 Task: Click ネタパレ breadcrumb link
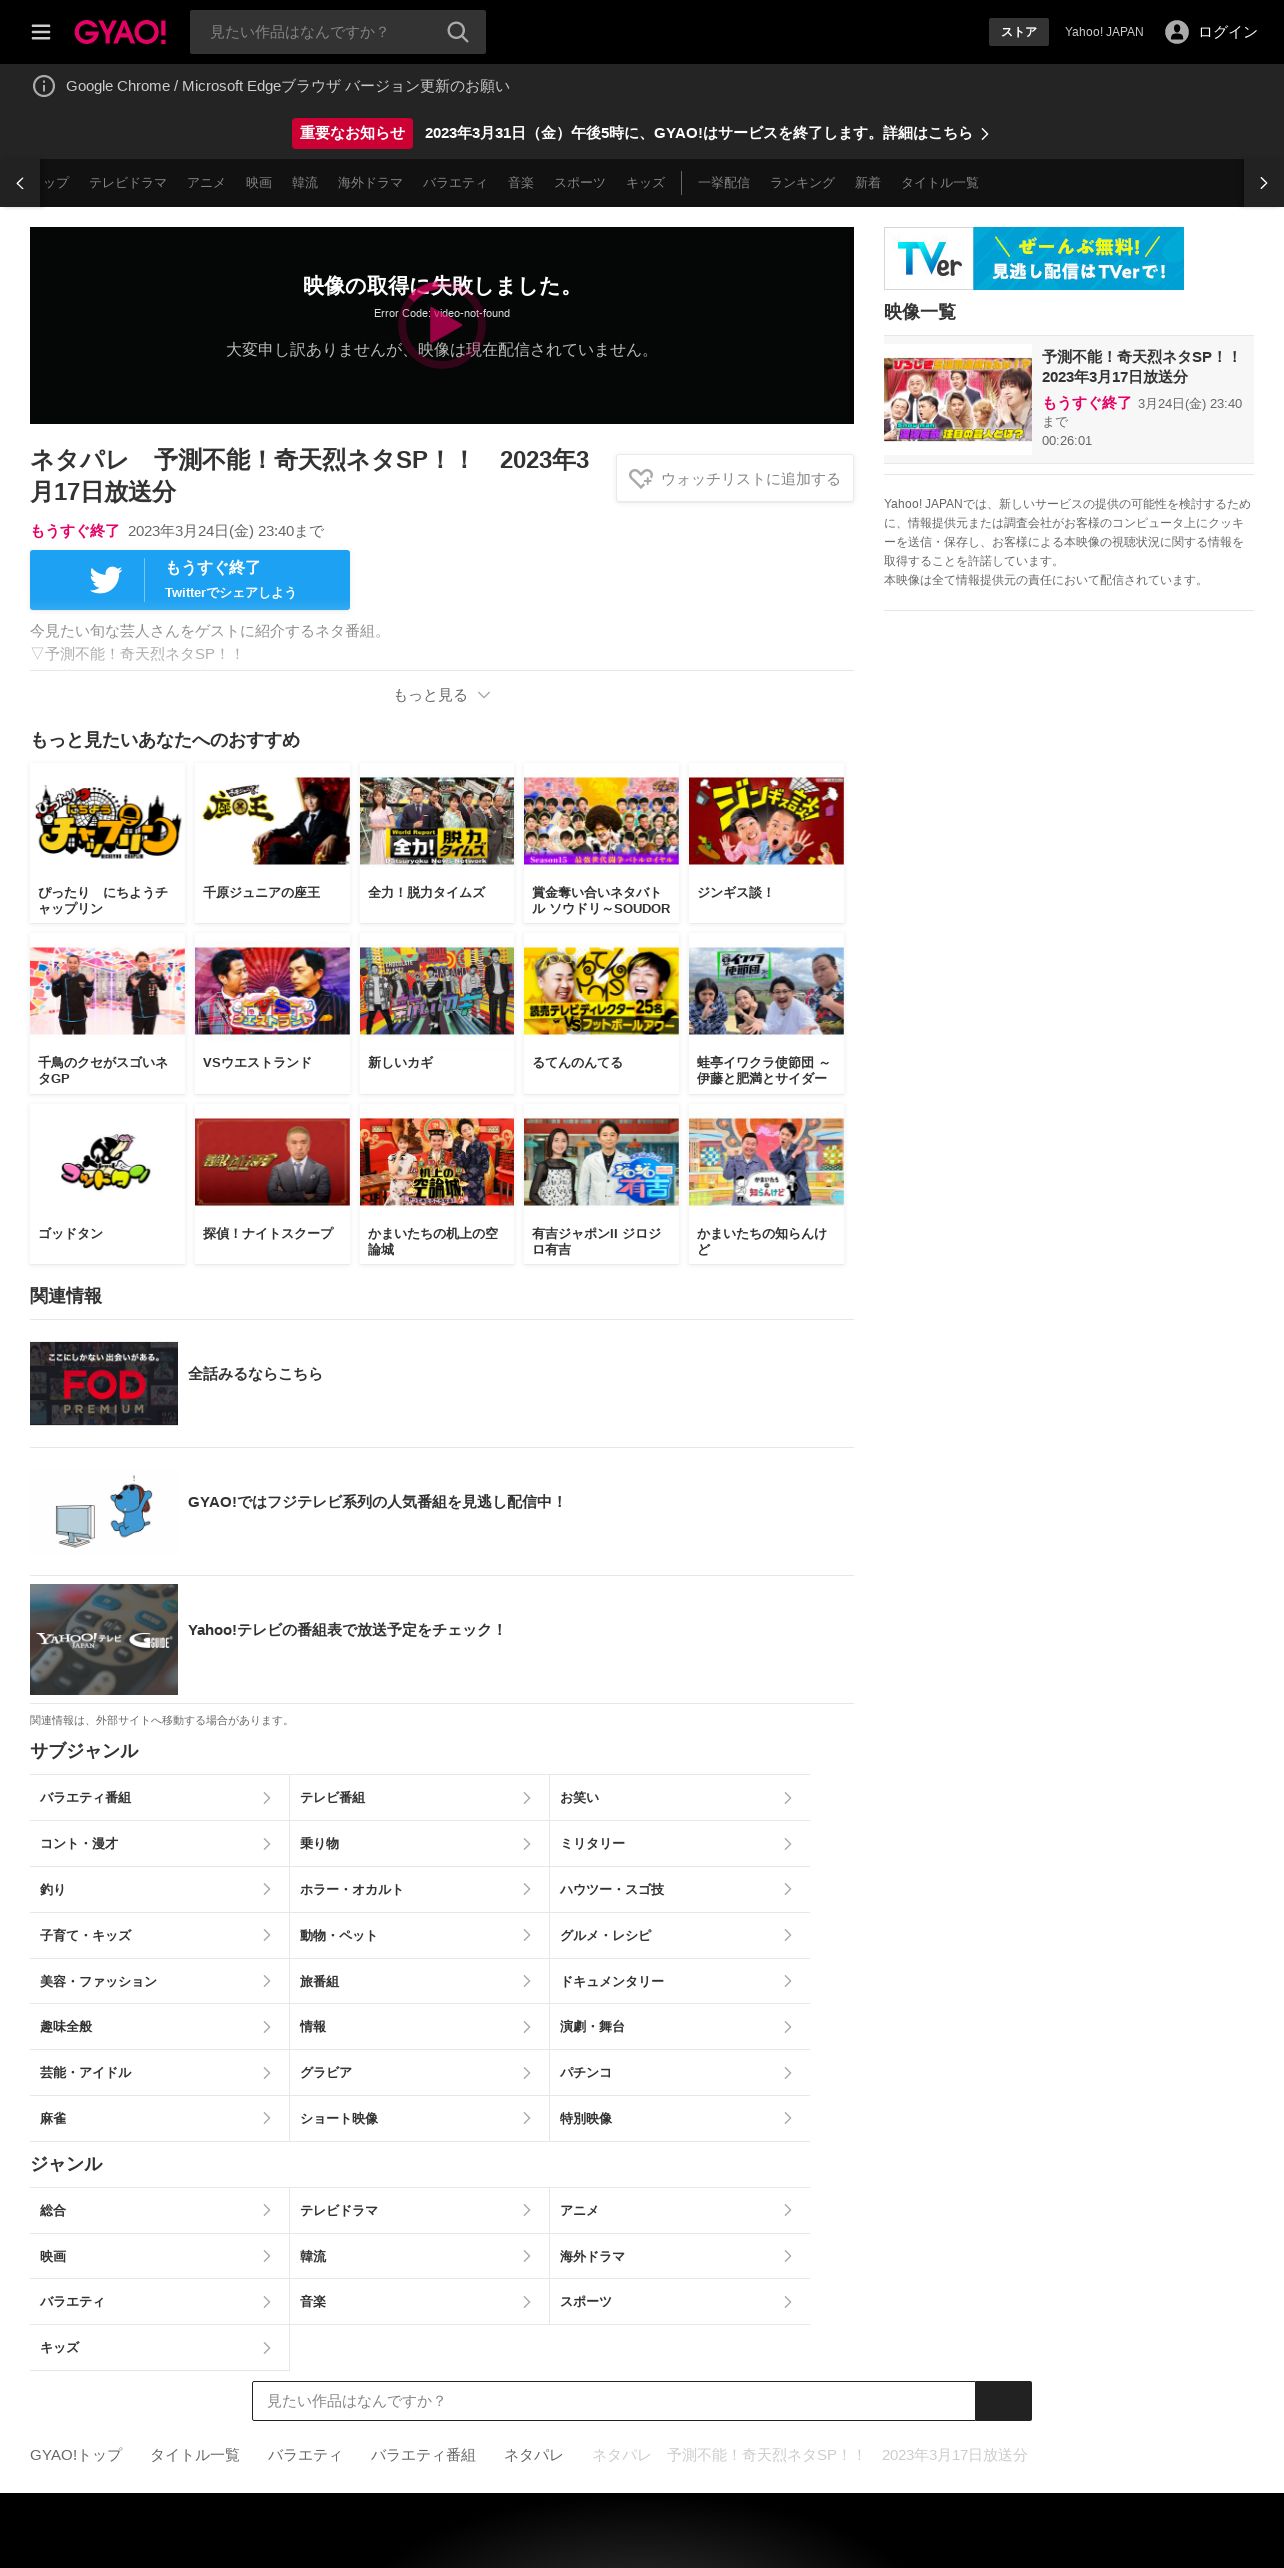534,2455
